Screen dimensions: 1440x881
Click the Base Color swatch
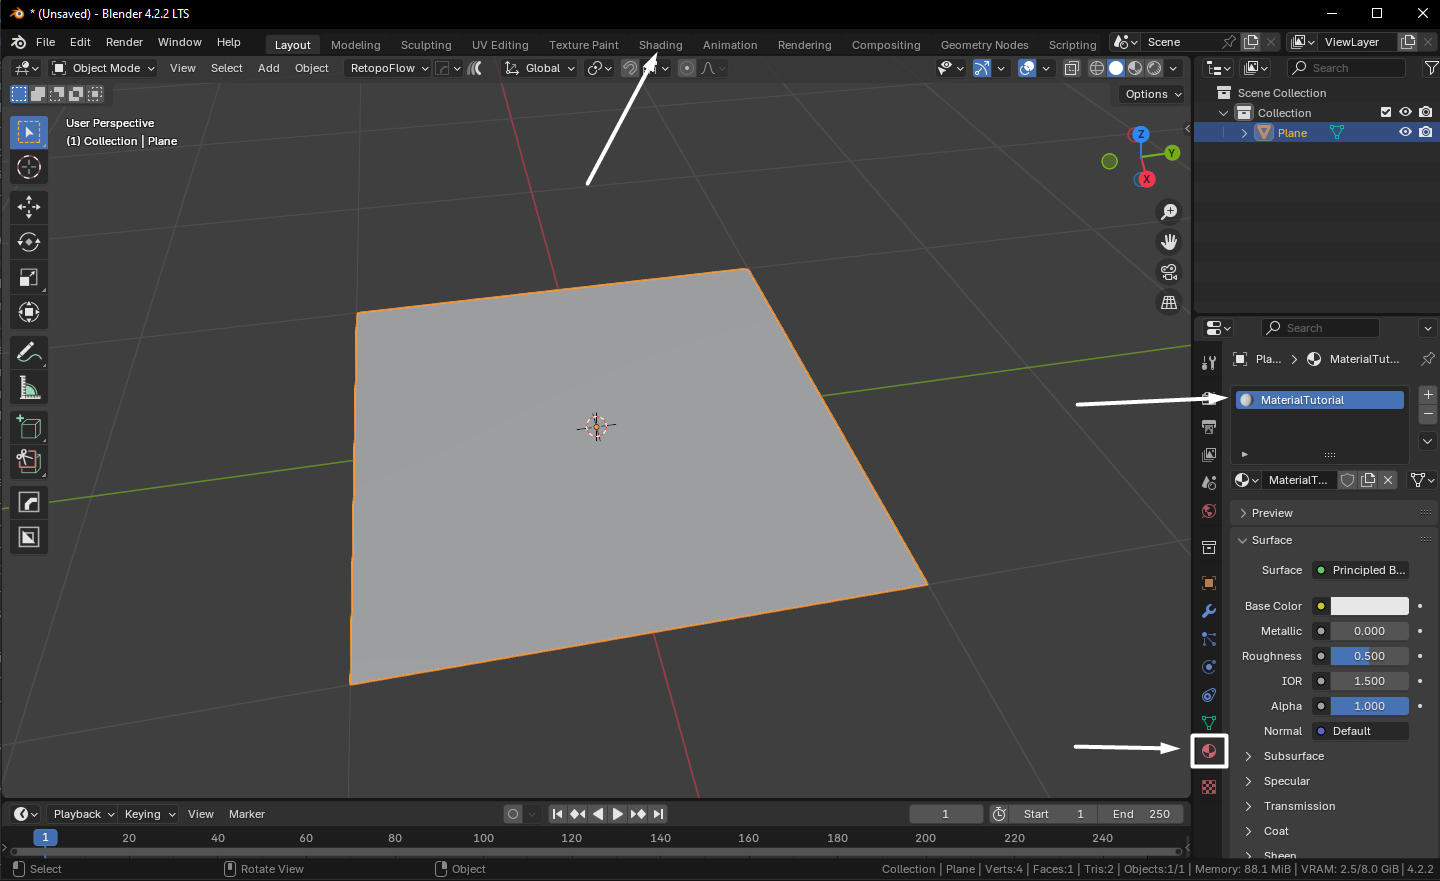pos(1369,606)
